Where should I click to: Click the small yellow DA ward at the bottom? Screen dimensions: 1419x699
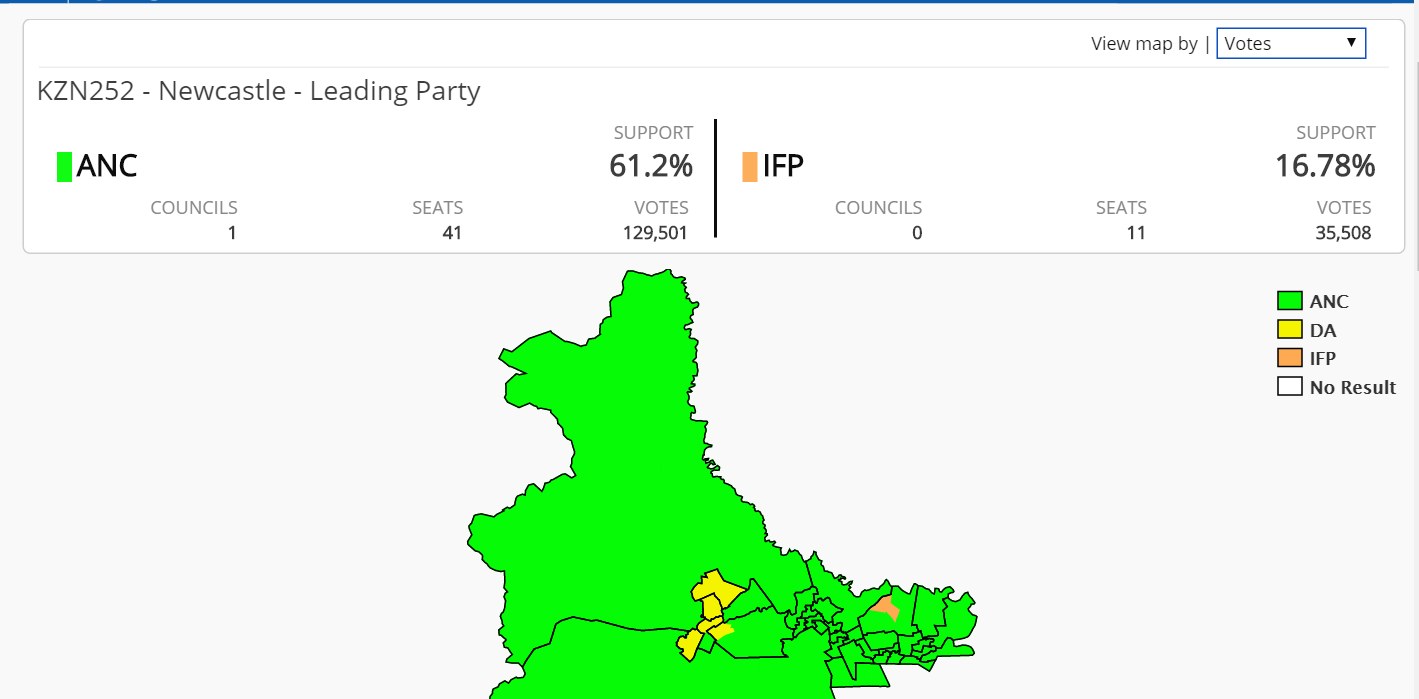pyautogui.click(x=689, y=644)
